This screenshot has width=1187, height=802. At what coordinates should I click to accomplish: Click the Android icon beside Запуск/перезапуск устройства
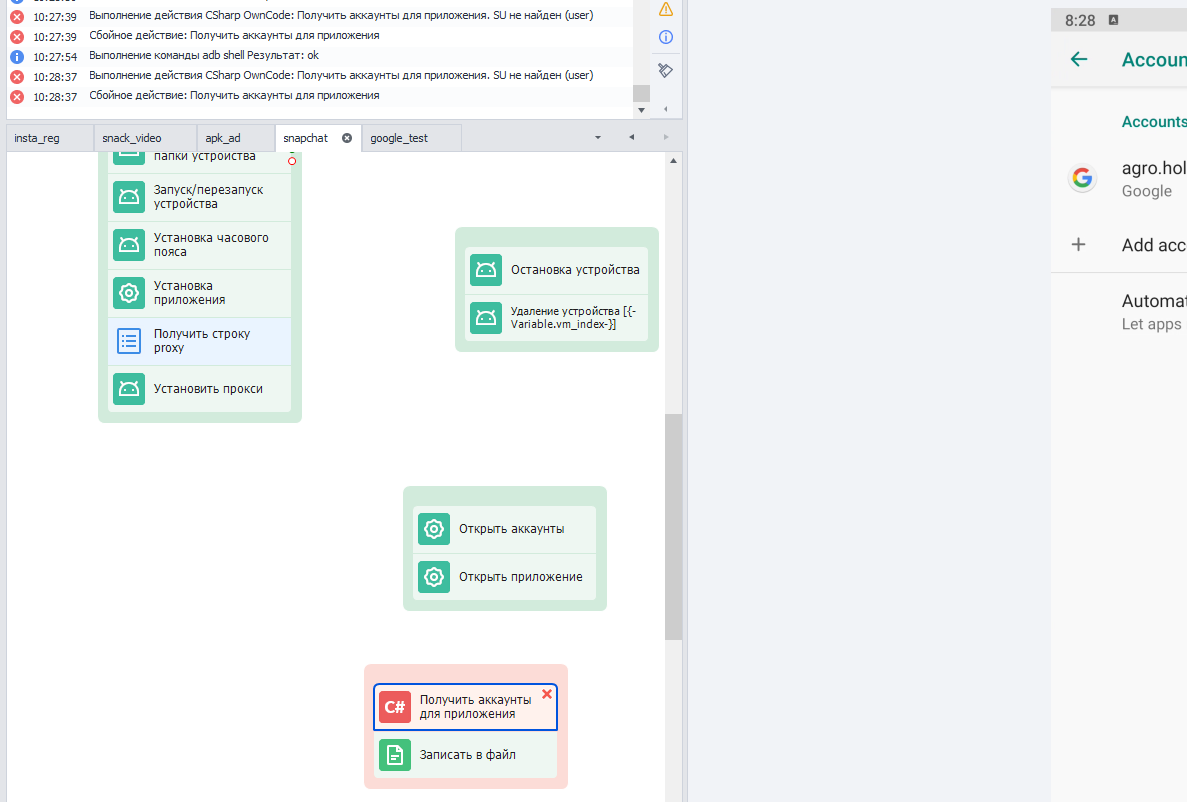(129, 197)
